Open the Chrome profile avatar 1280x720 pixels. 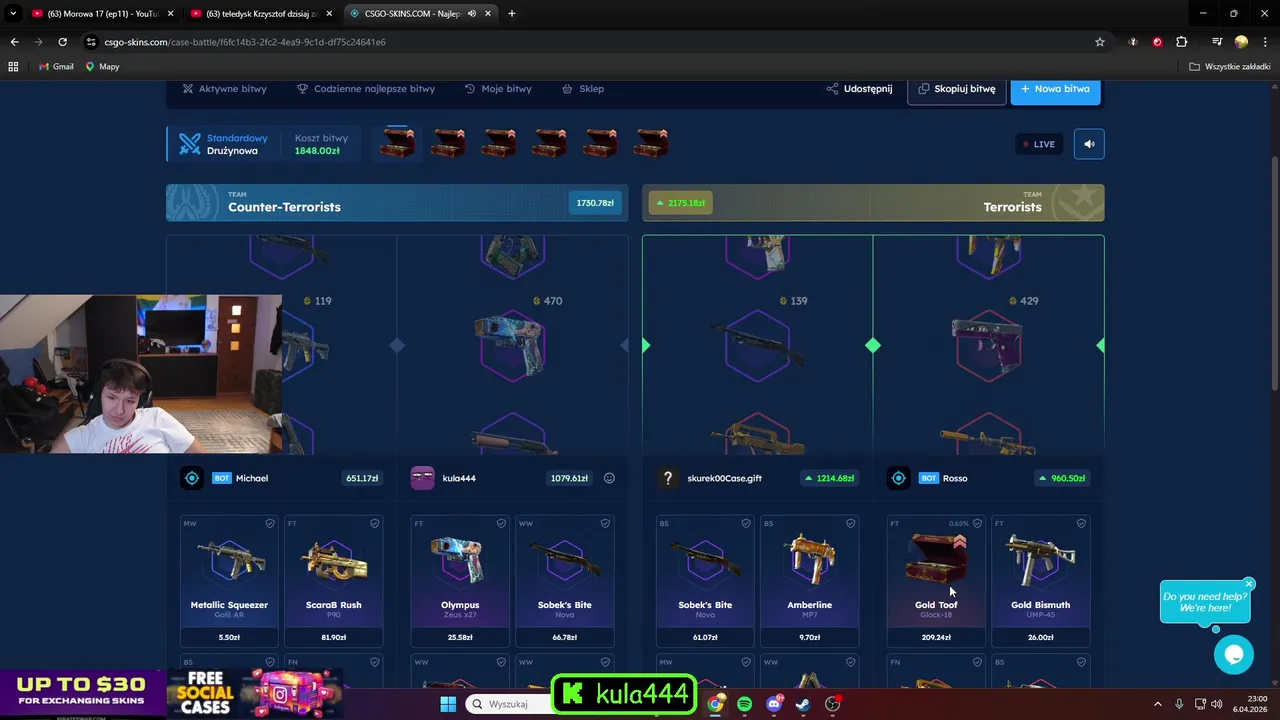pyautogui.click(x=1241, y=42)
